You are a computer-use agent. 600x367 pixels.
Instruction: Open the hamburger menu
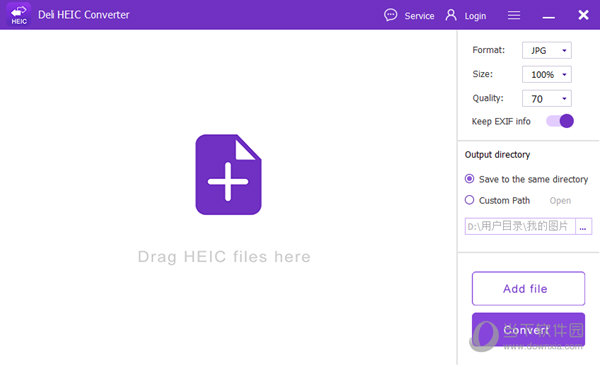point(514,15)
